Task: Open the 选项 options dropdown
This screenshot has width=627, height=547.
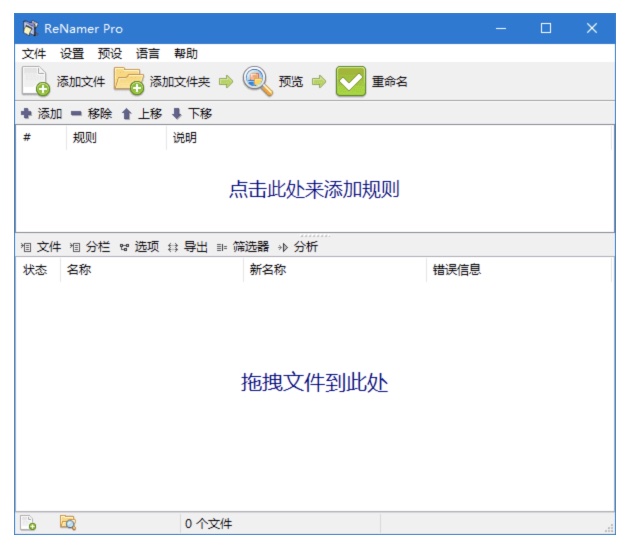Action: tap(147, 247)
